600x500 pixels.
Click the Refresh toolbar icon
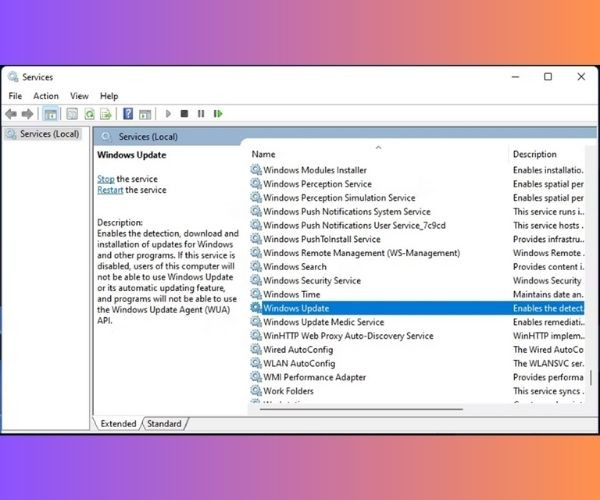click(x=89, y=114)
